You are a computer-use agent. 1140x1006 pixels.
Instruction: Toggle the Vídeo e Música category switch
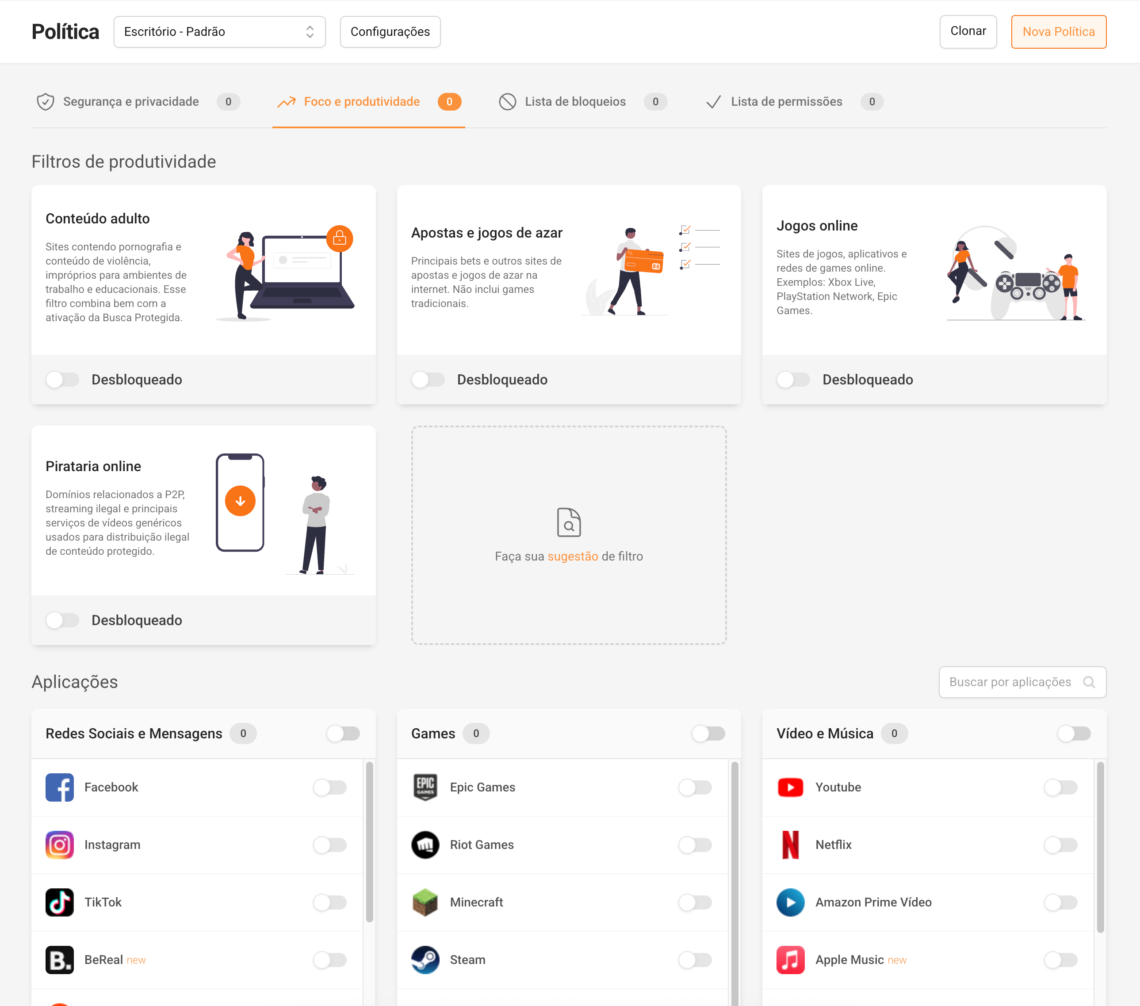click(x=1074, y=733)
